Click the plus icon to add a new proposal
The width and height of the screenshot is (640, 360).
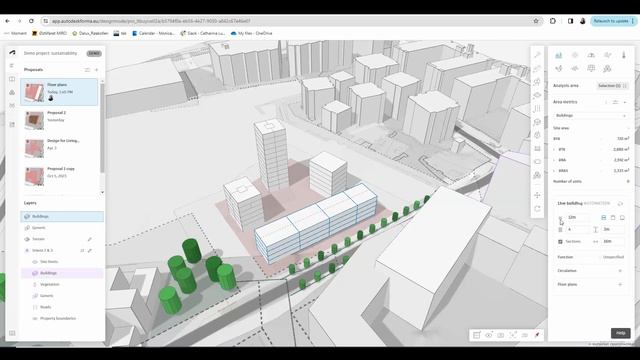click(97, 70)
